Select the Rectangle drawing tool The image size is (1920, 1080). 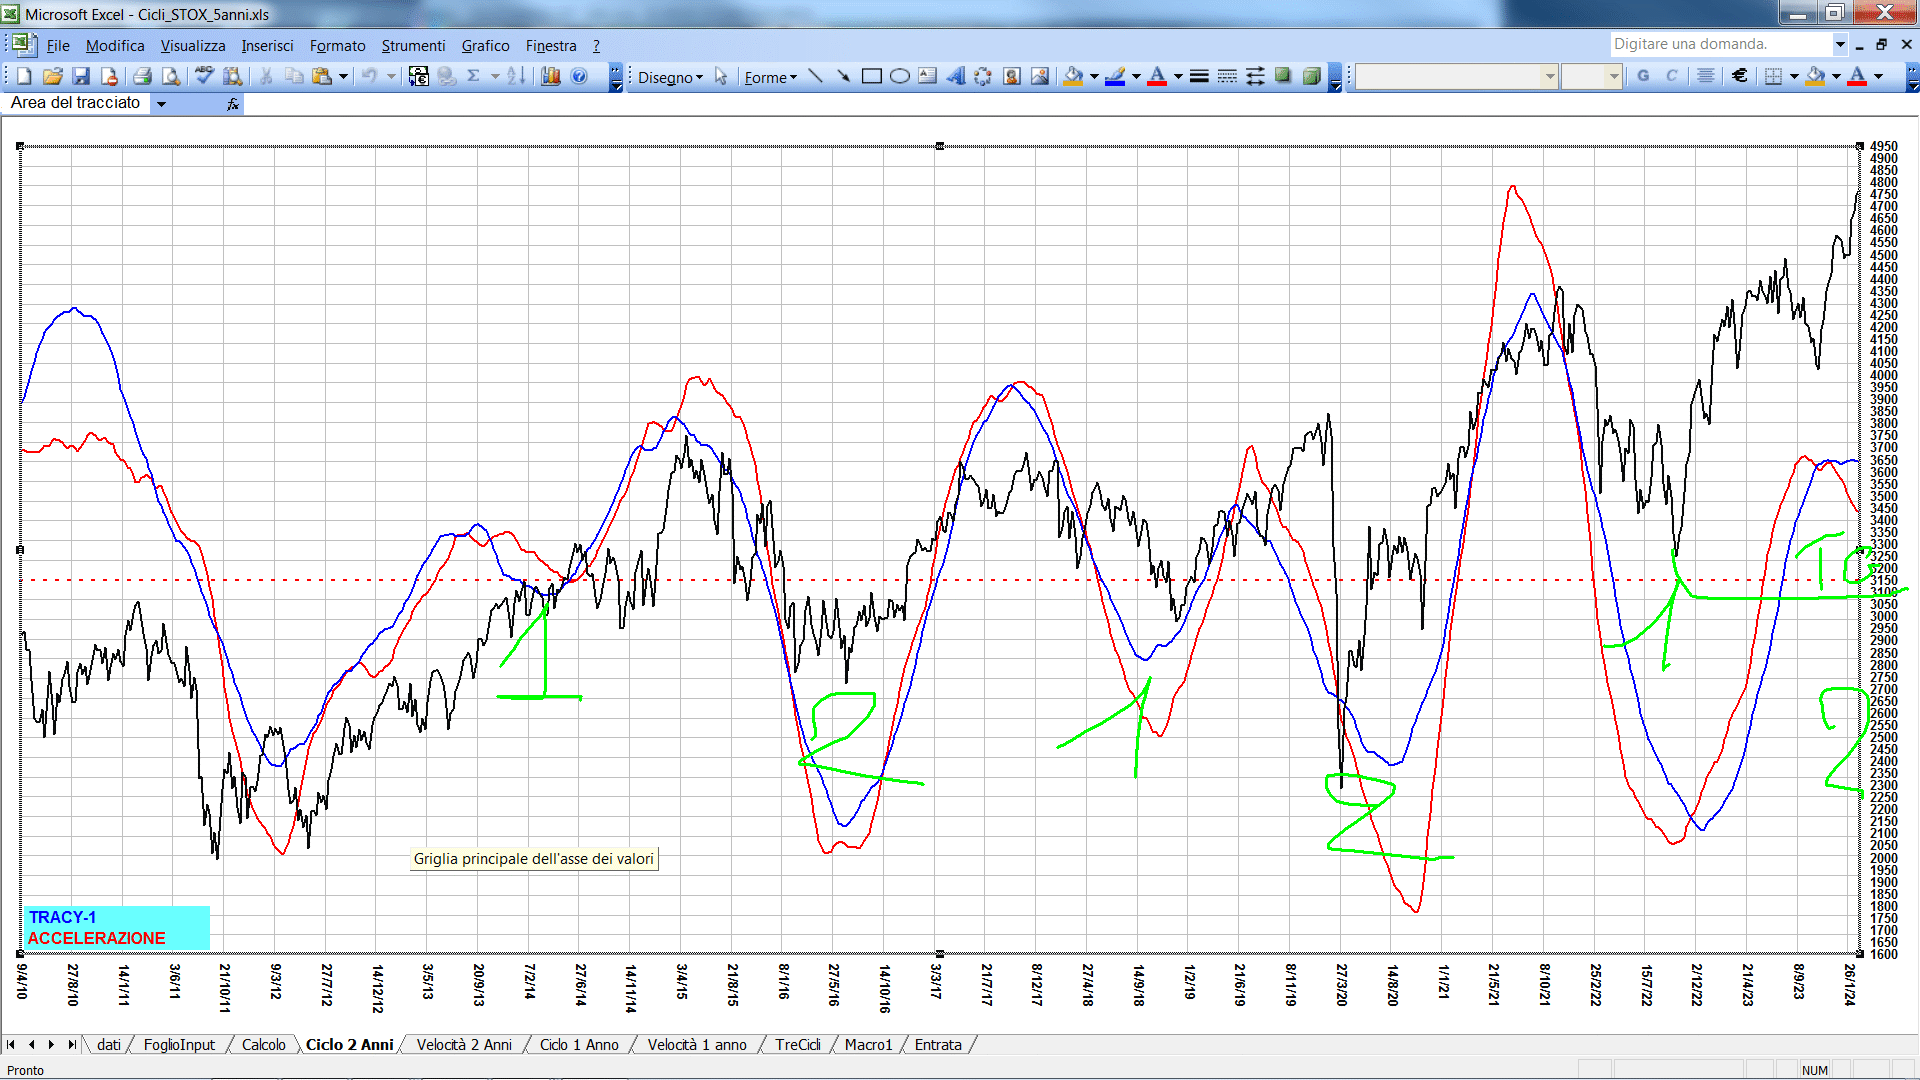[x=872, y=76]
